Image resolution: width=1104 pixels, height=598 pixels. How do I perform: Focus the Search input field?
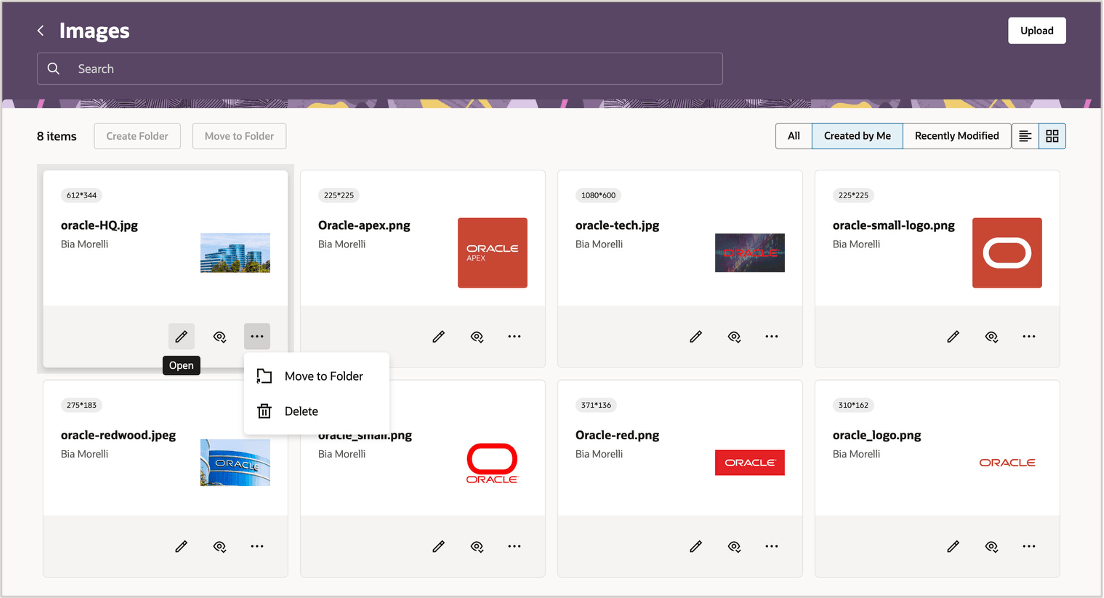pos(380,68)
